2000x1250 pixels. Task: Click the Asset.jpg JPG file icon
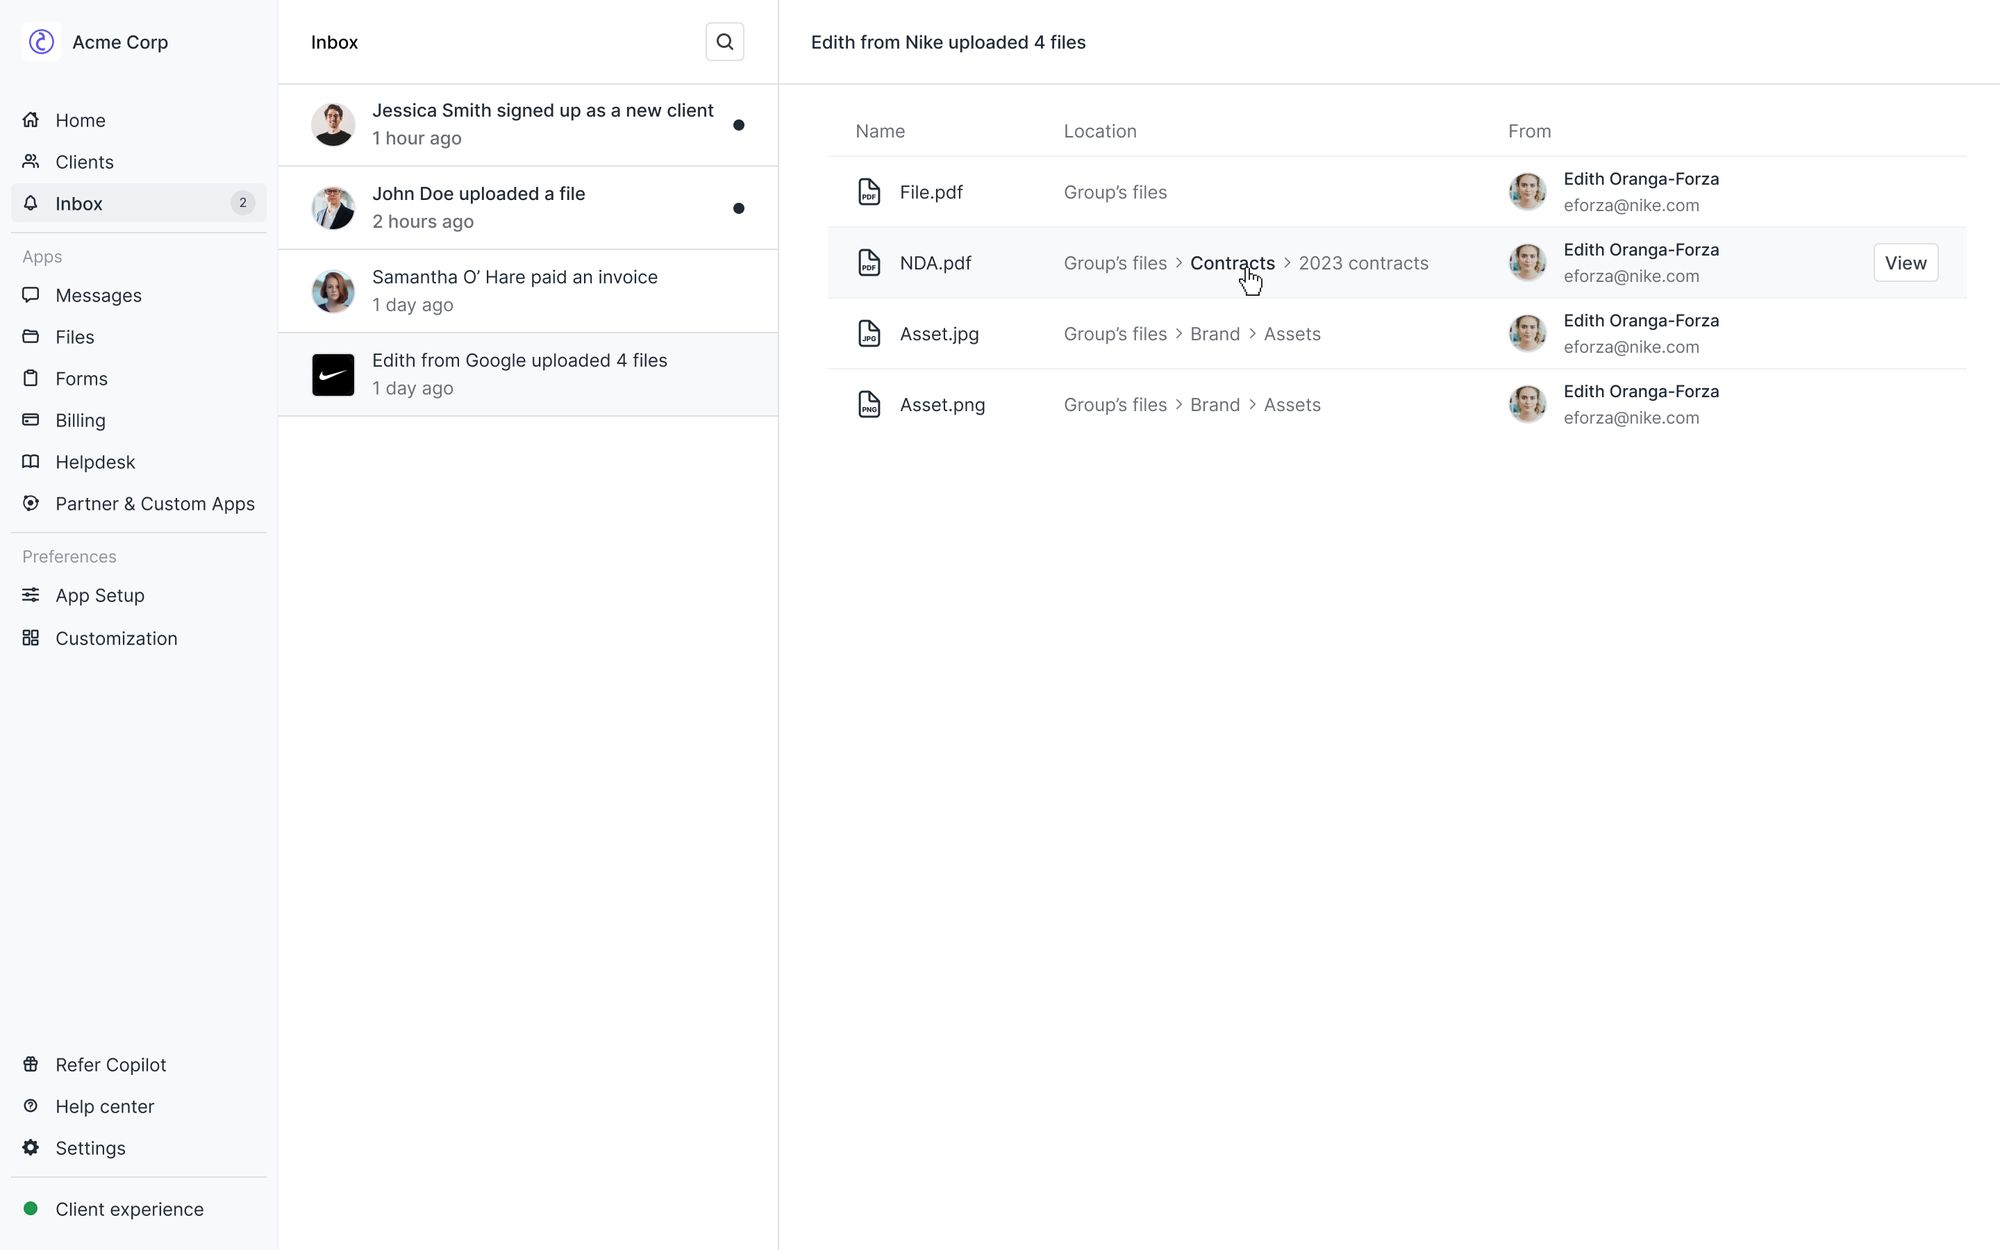(x=869, y=334)
